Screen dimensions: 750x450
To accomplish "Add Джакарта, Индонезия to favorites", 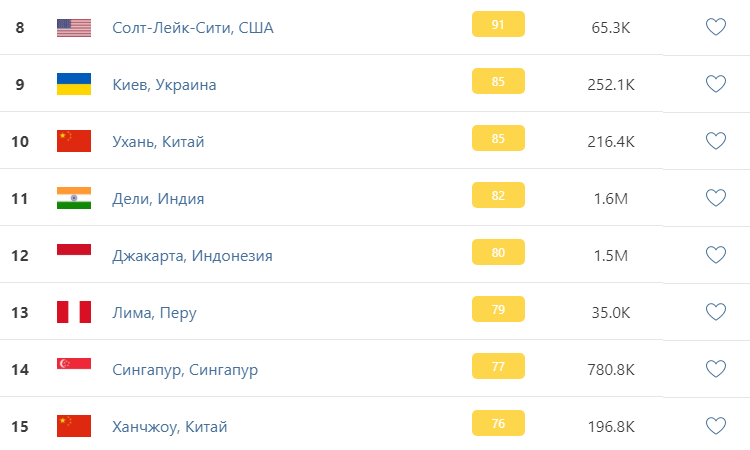I will 716,255.
